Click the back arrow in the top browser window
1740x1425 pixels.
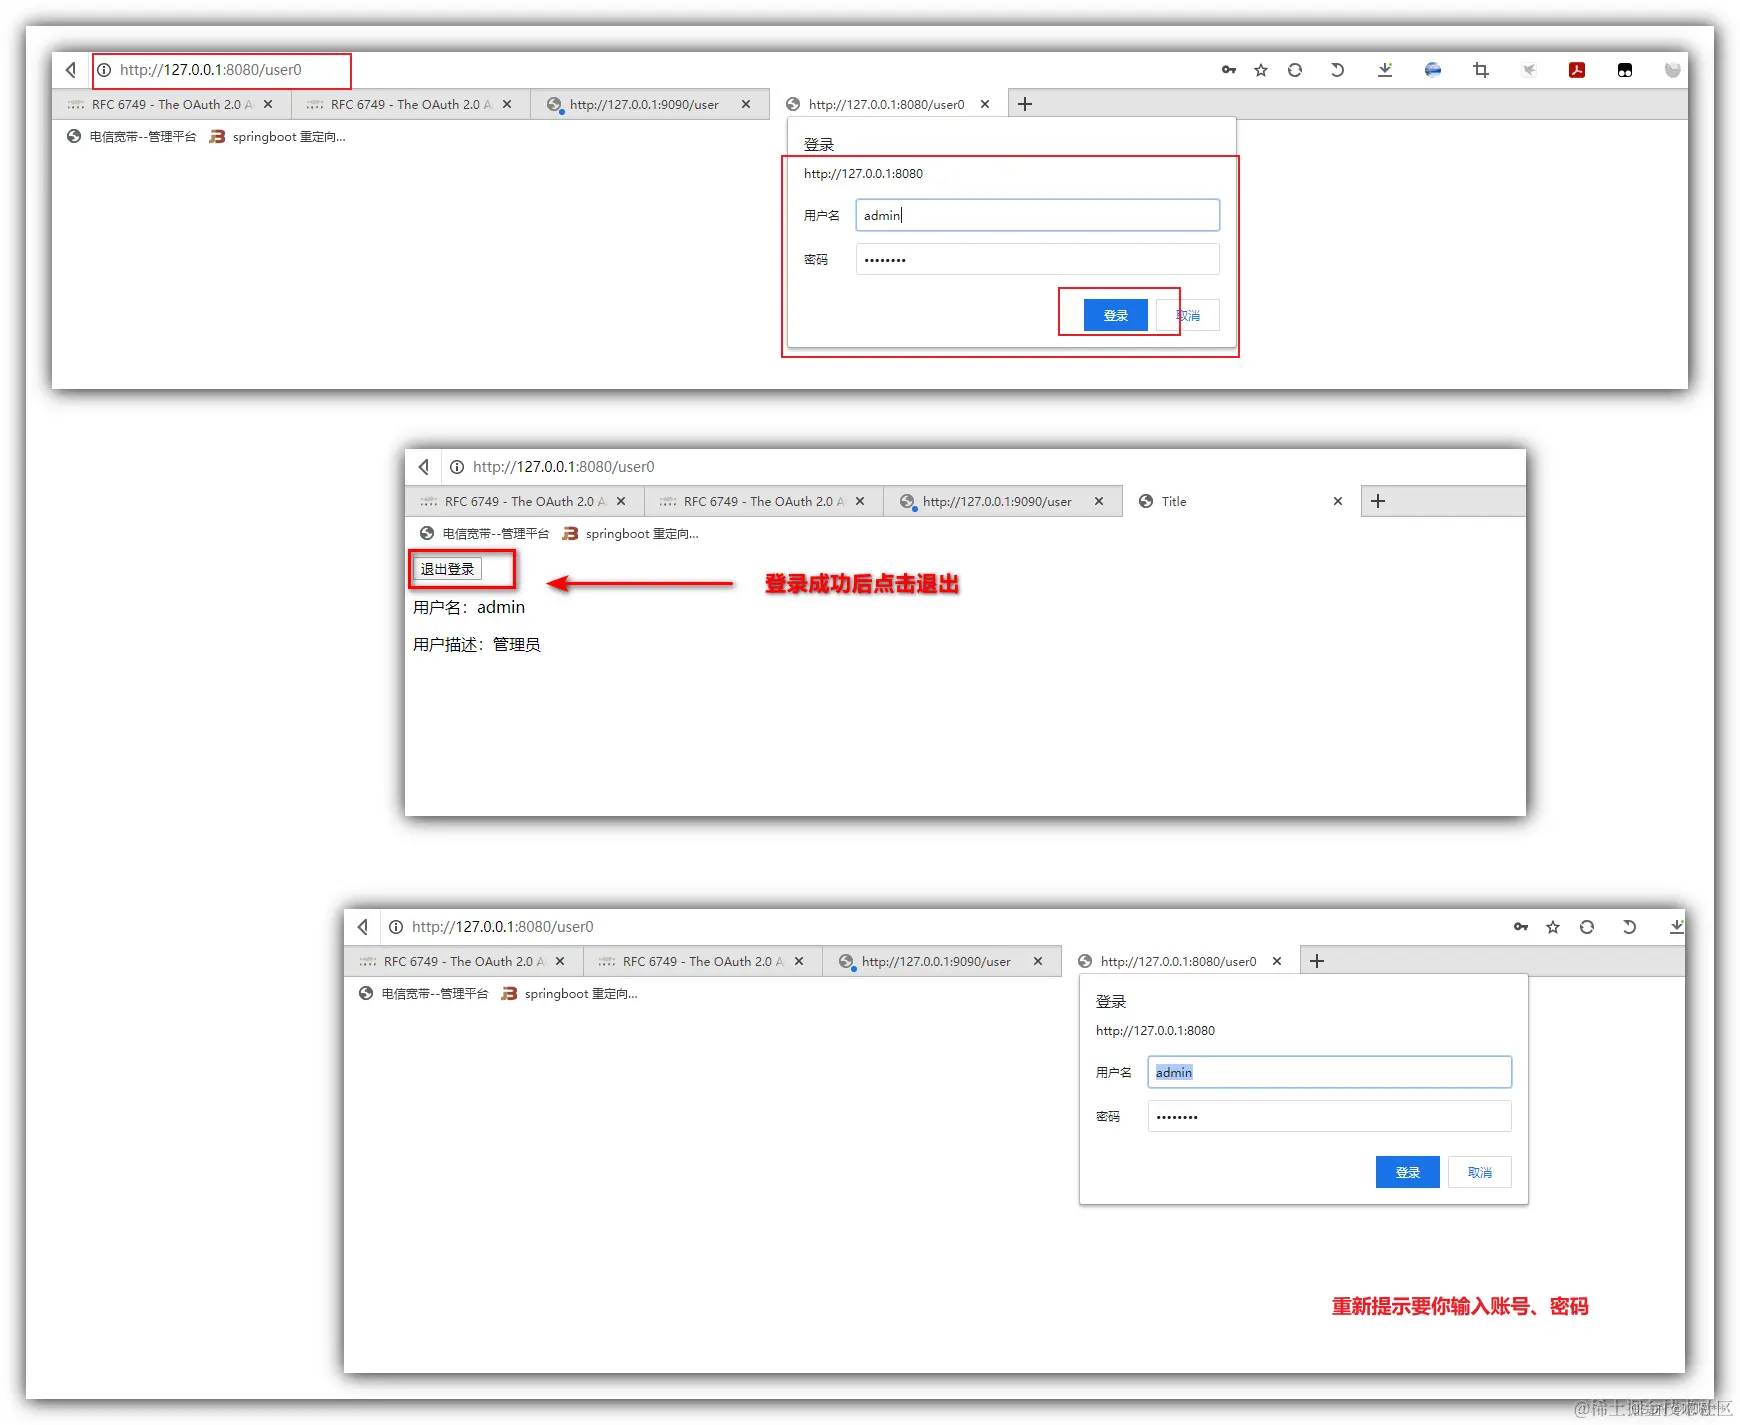[x=71, y=70]
